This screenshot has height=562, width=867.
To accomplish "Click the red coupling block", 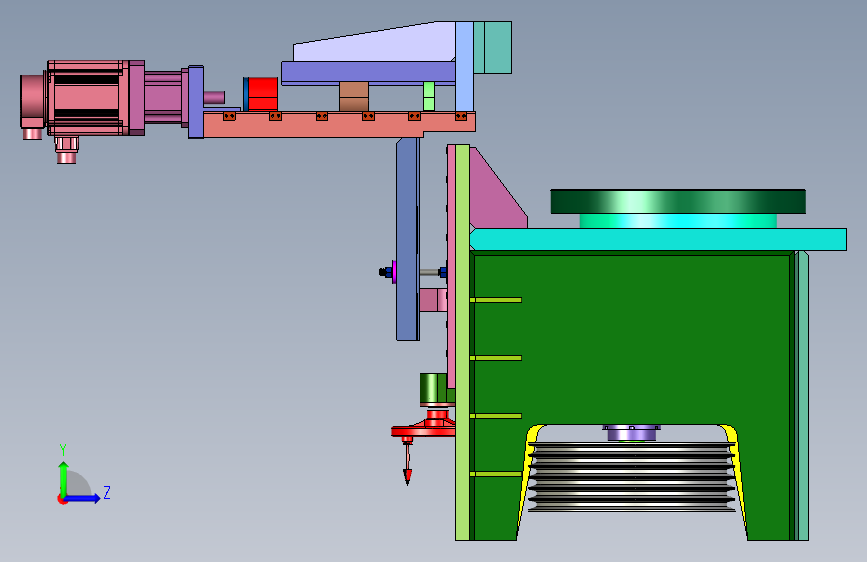I will (x=263, y=94).
